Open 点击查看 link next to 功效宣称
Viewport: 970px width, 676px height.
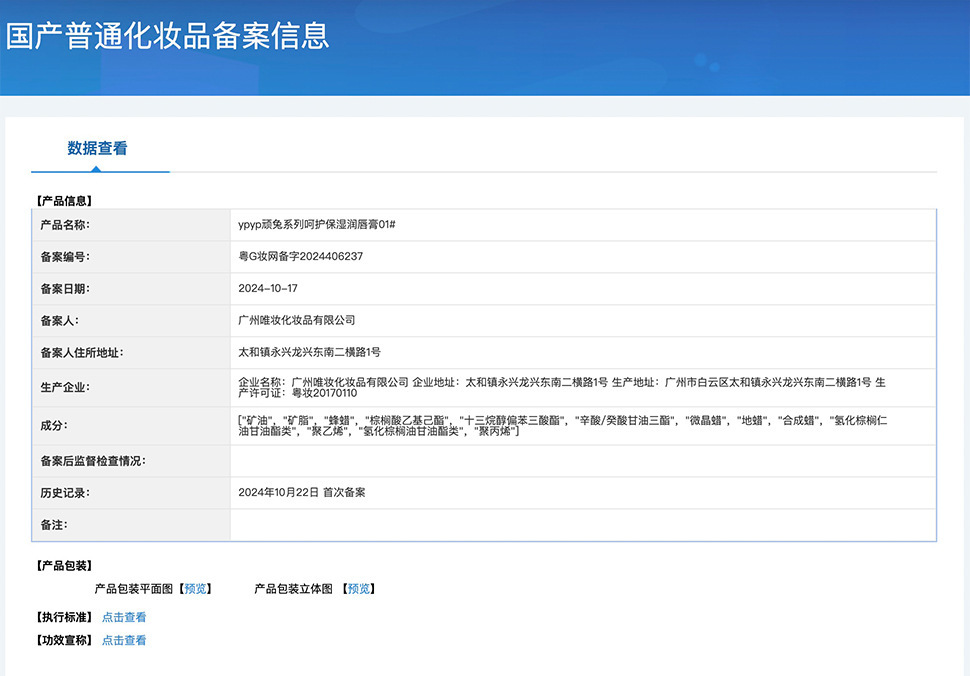pyautogui.click(x=124, y=640)
